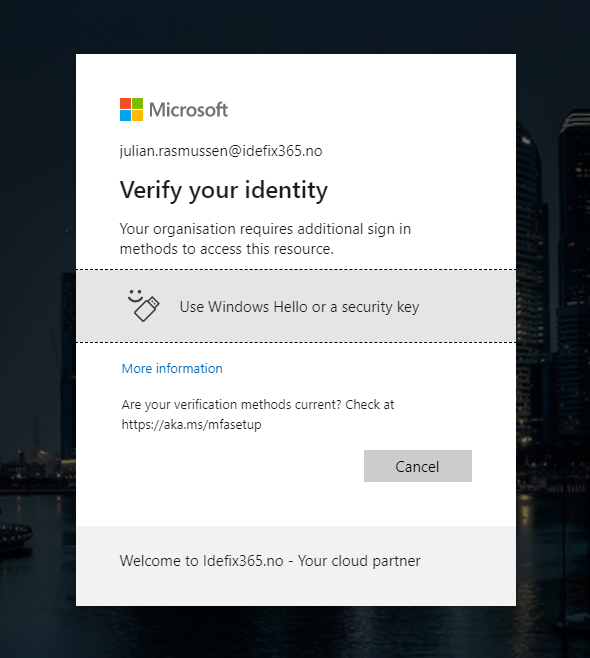
Task: Click the Microsoft wordmark text
Action: pyautogui.click(x=188, y=110)
